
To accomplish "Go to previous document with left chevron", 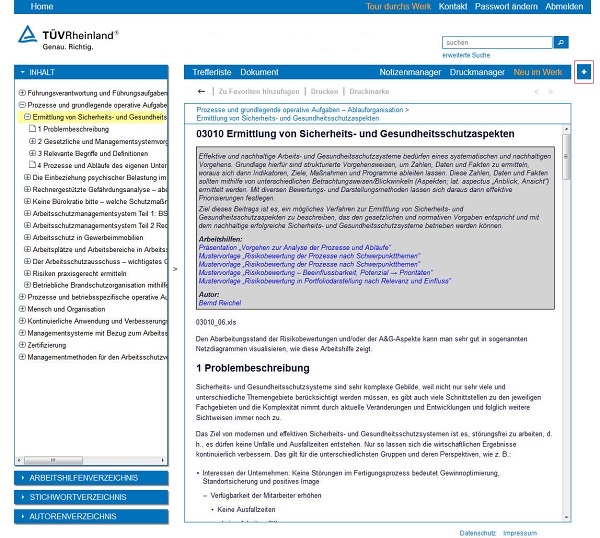I will pyautogui.click(x=536, y=91).
